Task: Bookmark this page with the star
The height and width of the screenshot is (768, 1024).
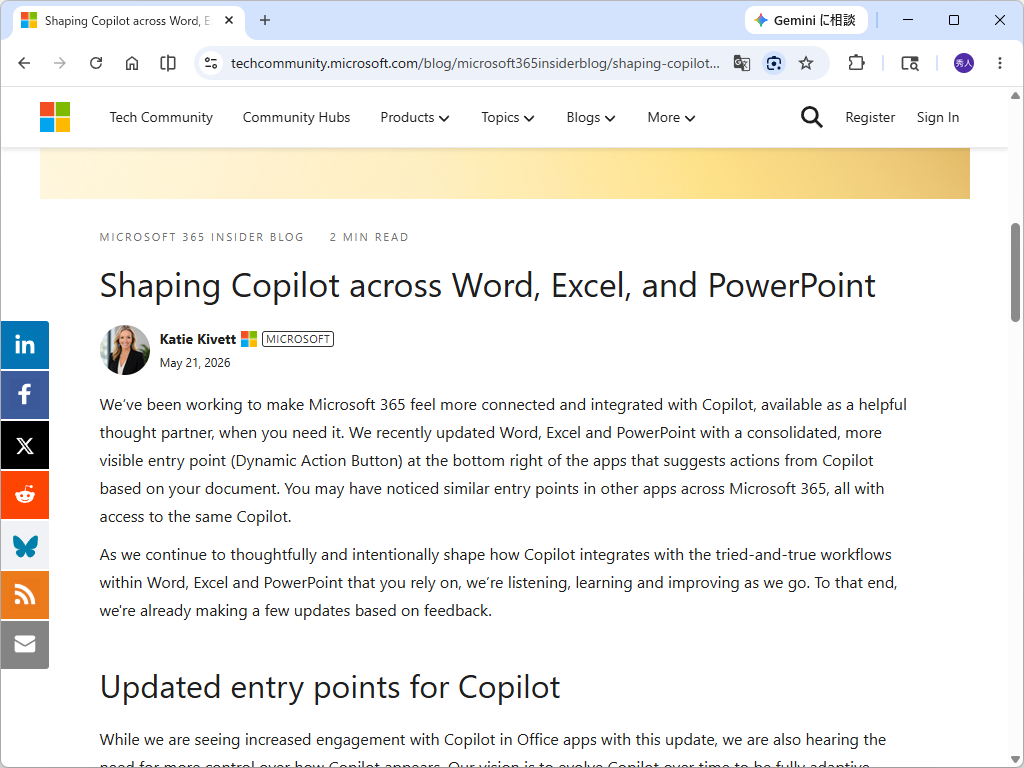Action: 806,63
